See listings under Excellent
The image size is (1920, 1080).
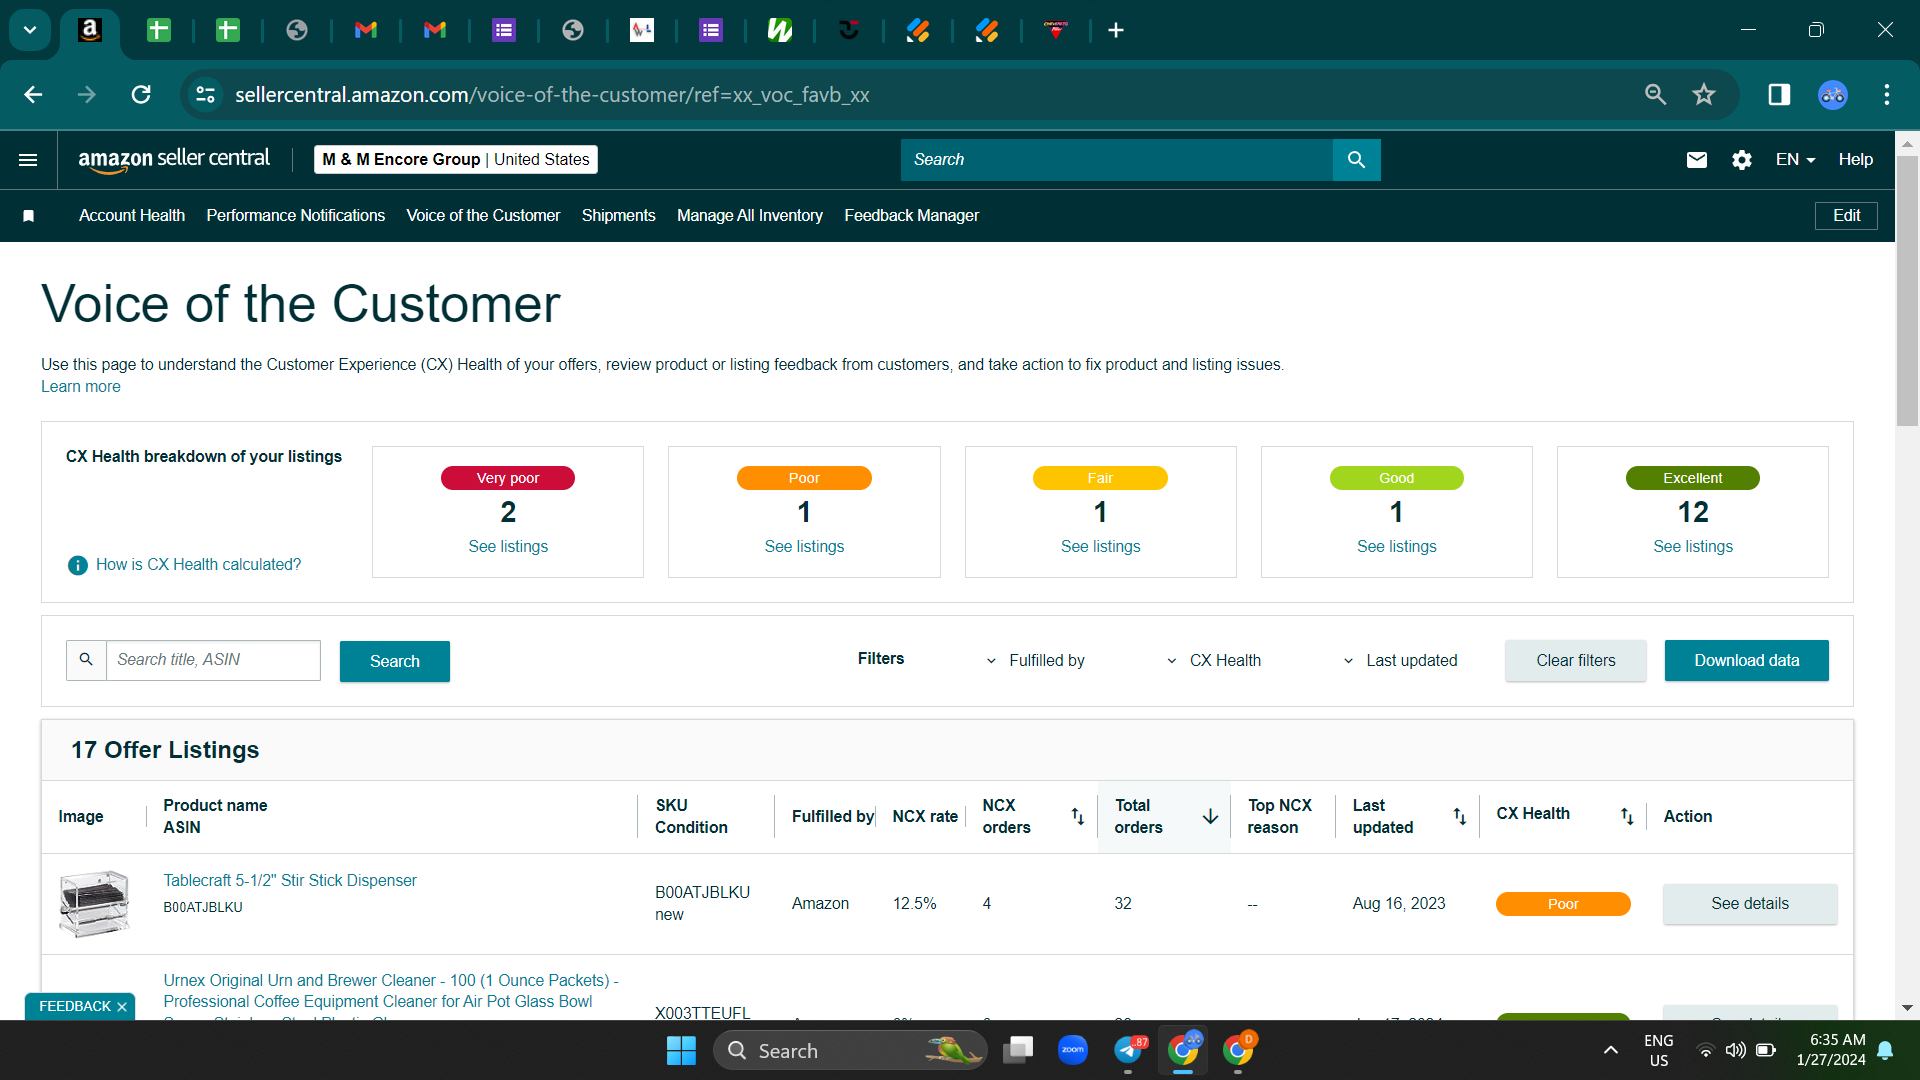coord(1693,546)
